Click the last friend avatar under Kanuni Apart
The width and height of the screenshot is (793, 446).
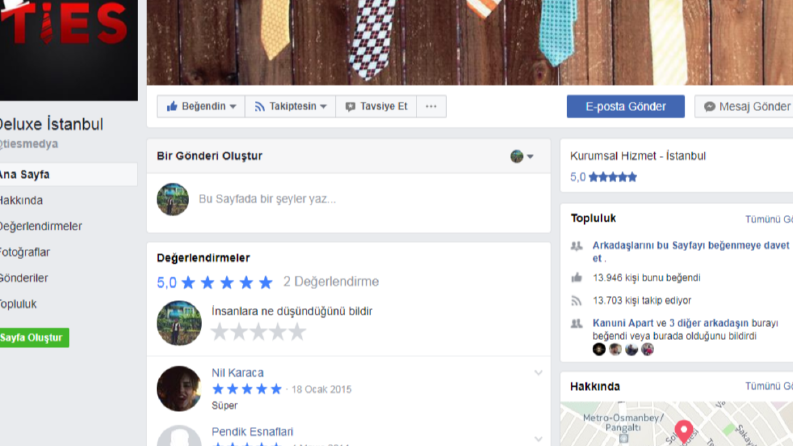(647, 349)
